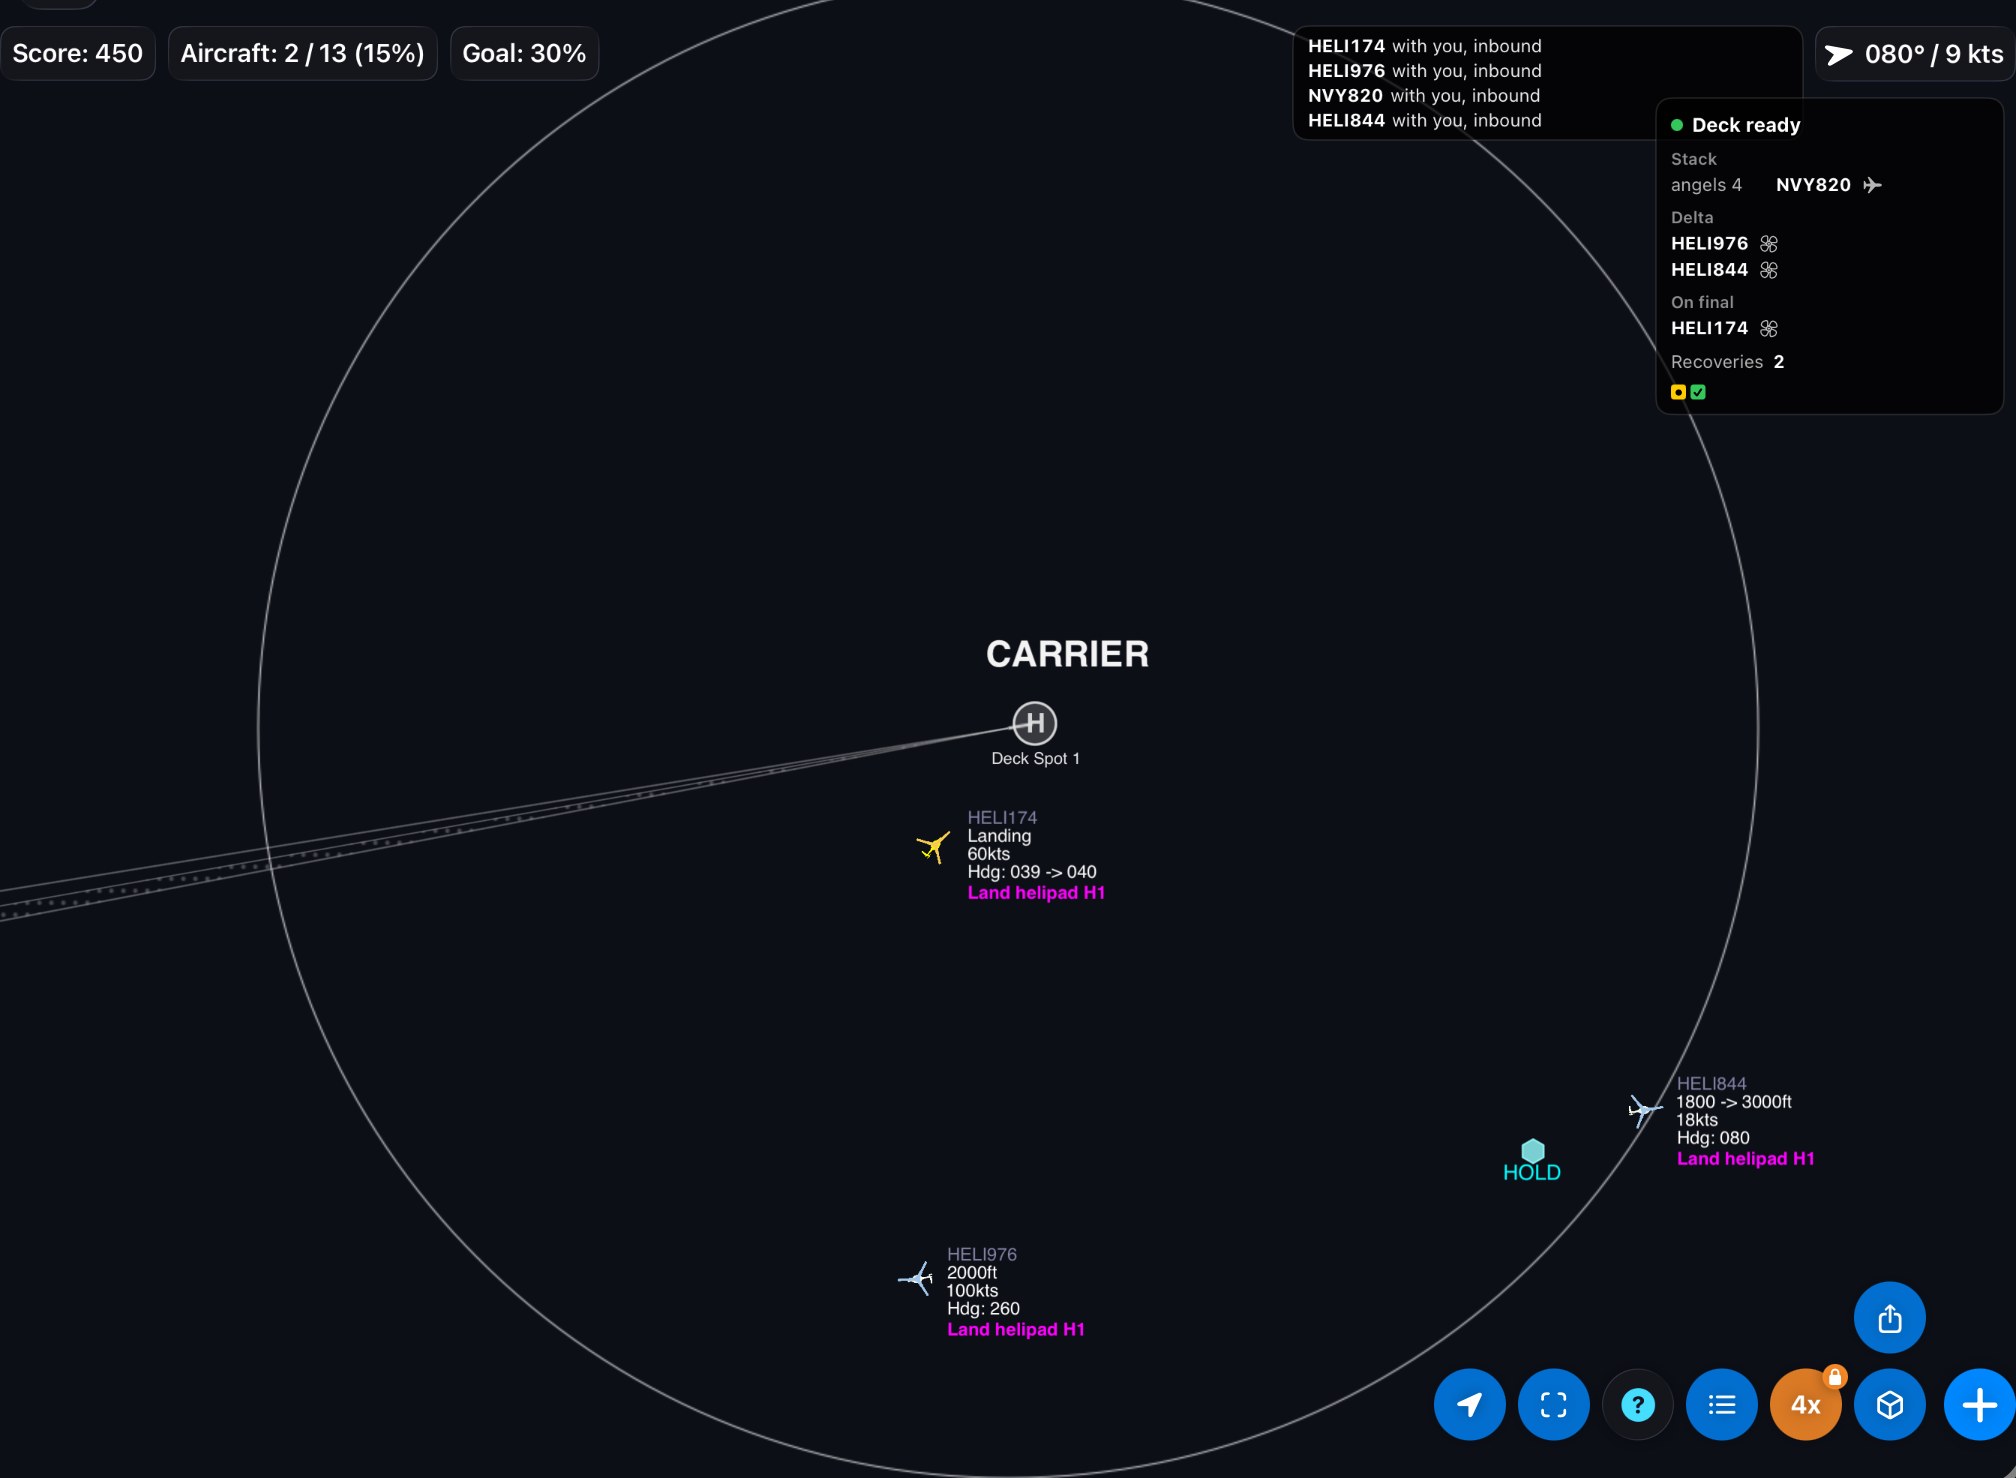
Task: Click the NVY820 jet icon in Stack
Action: click(x=1872, y=185)
